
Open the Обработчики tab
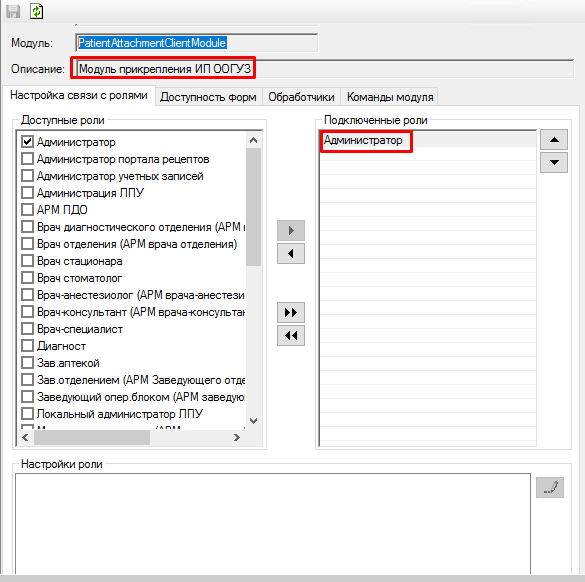point(301,97)
